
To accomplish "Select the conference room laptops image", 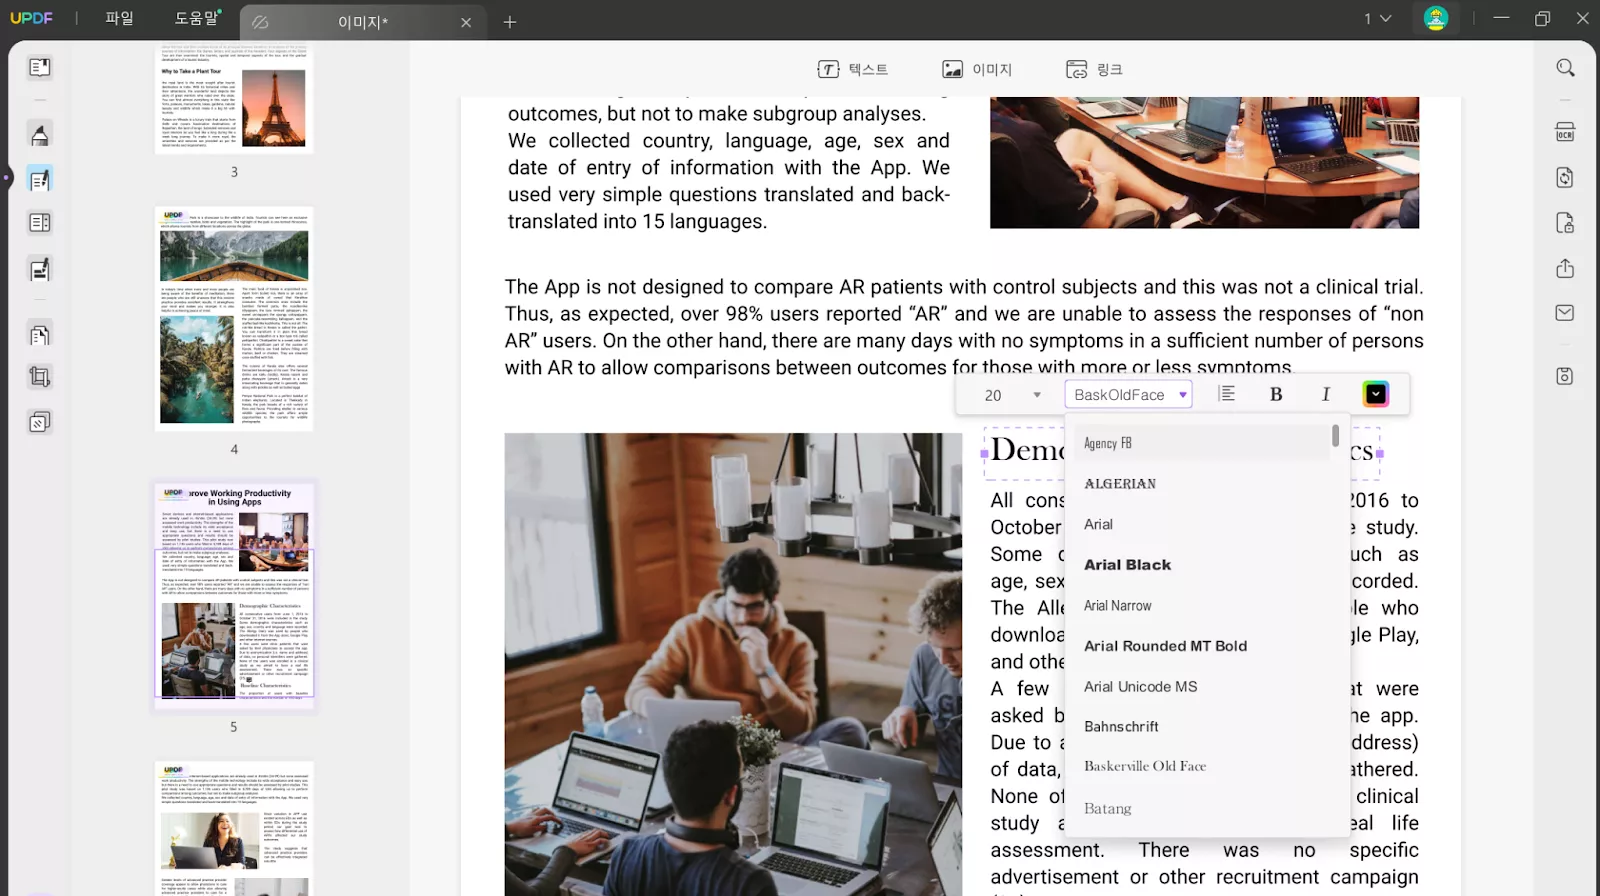I will click(1204, 162).
